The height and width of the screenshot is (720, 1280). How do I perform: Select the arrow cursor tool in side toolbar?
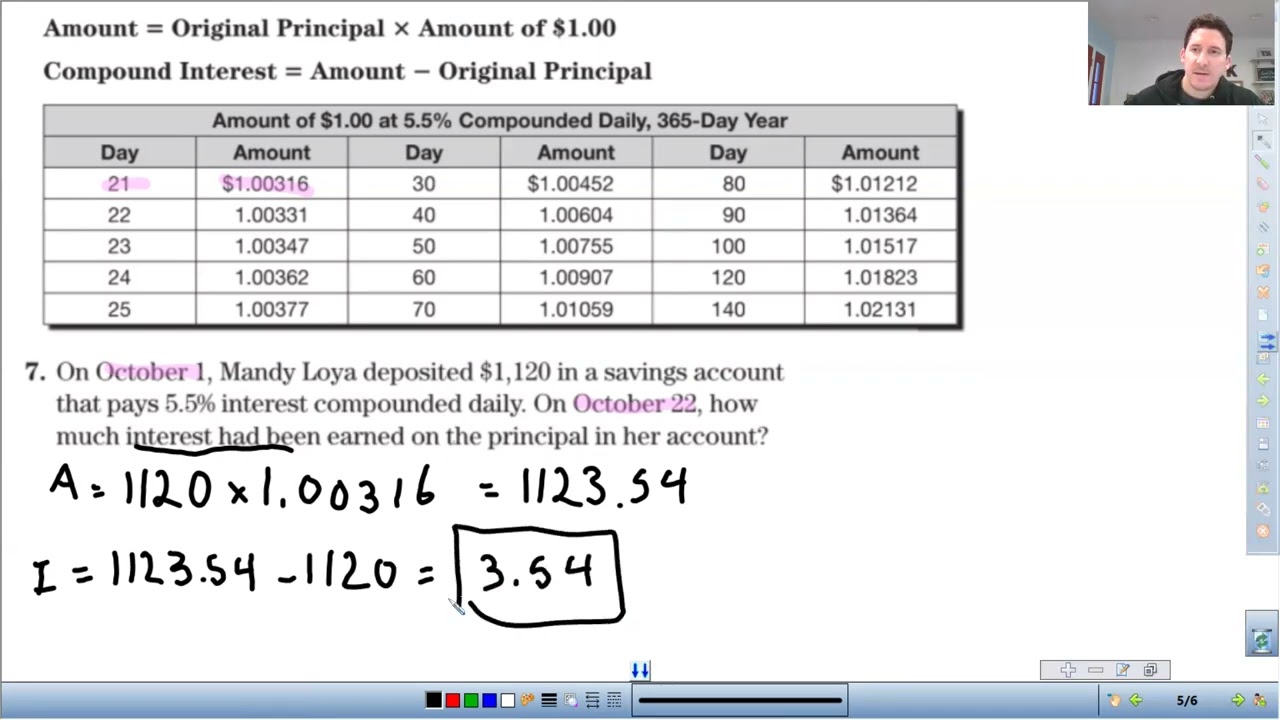click(x=1262, y=119)
